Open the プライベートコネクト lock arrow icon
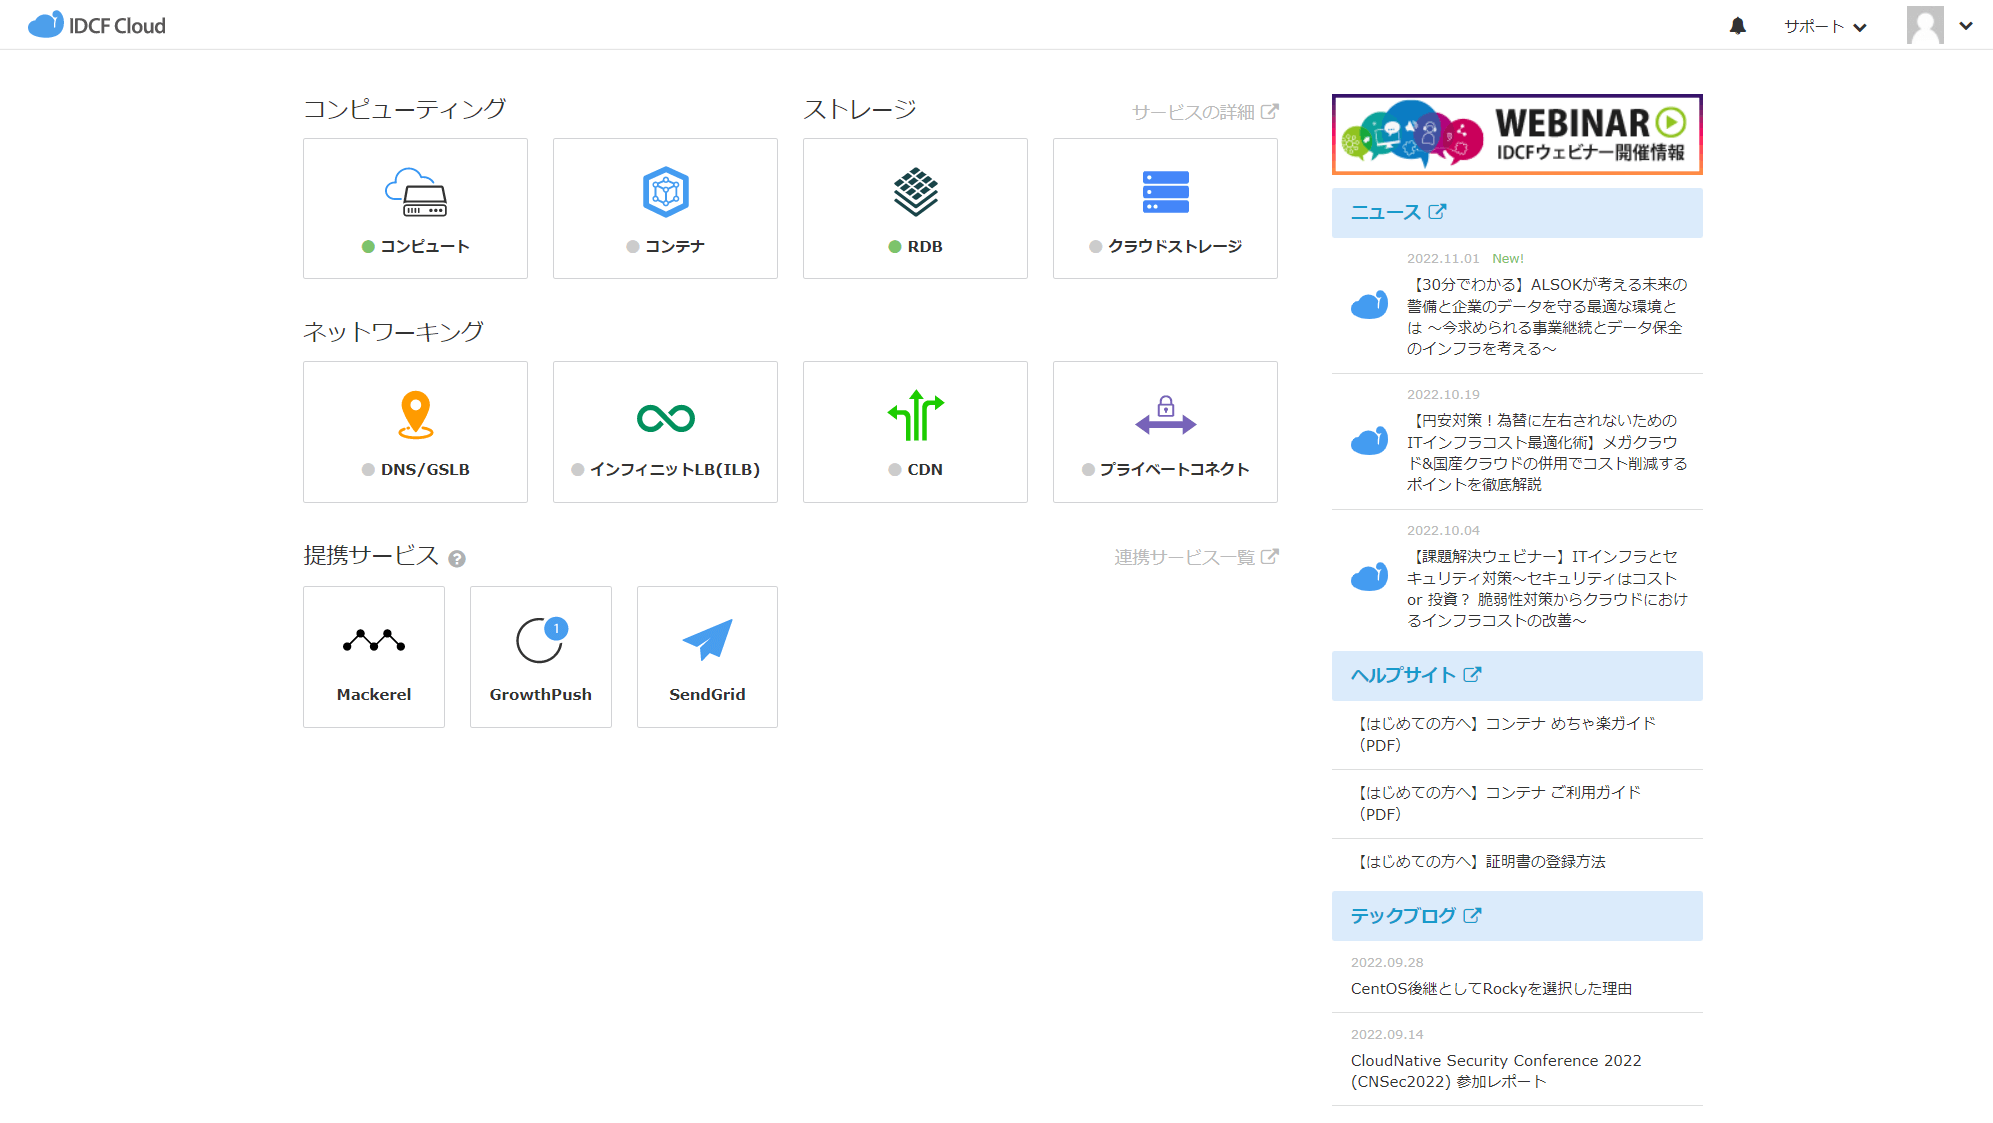 click(x=1165, y=415)
